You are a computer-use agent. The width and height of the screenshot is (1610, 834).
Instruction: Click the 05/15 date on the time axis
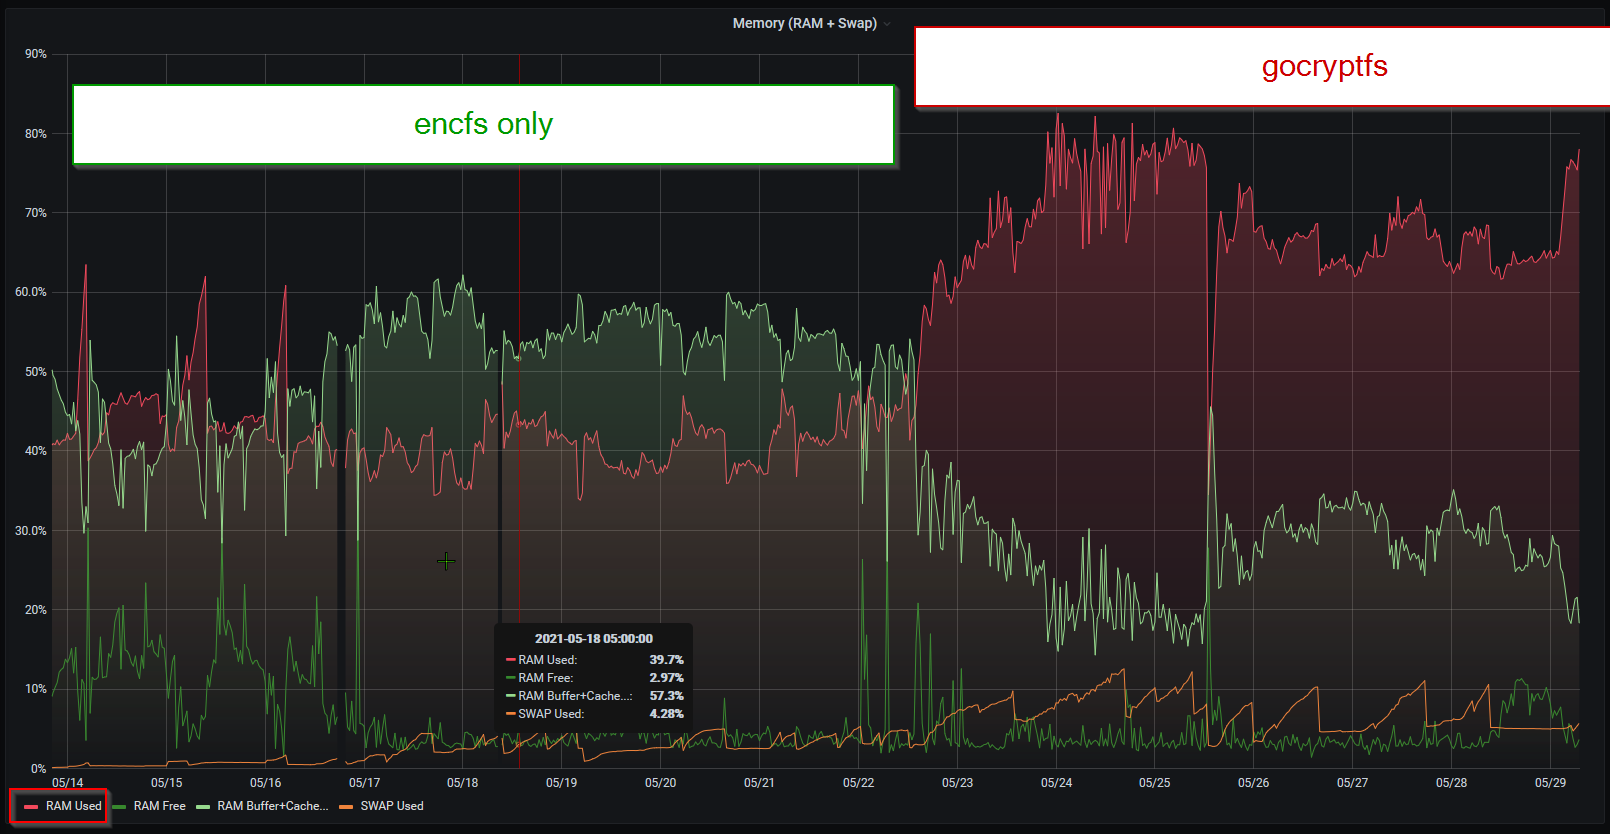[167, 783]
